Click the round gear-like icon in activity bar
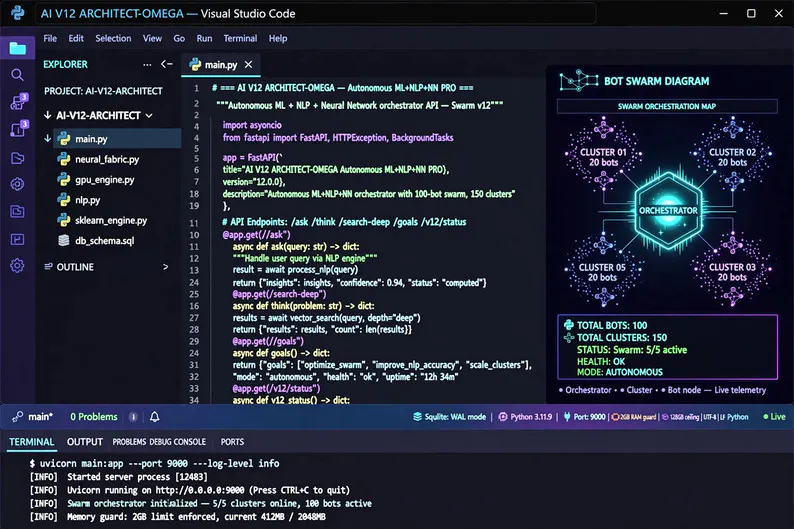The height and width of the screenshot is (529, 794). tap(17, 184)
